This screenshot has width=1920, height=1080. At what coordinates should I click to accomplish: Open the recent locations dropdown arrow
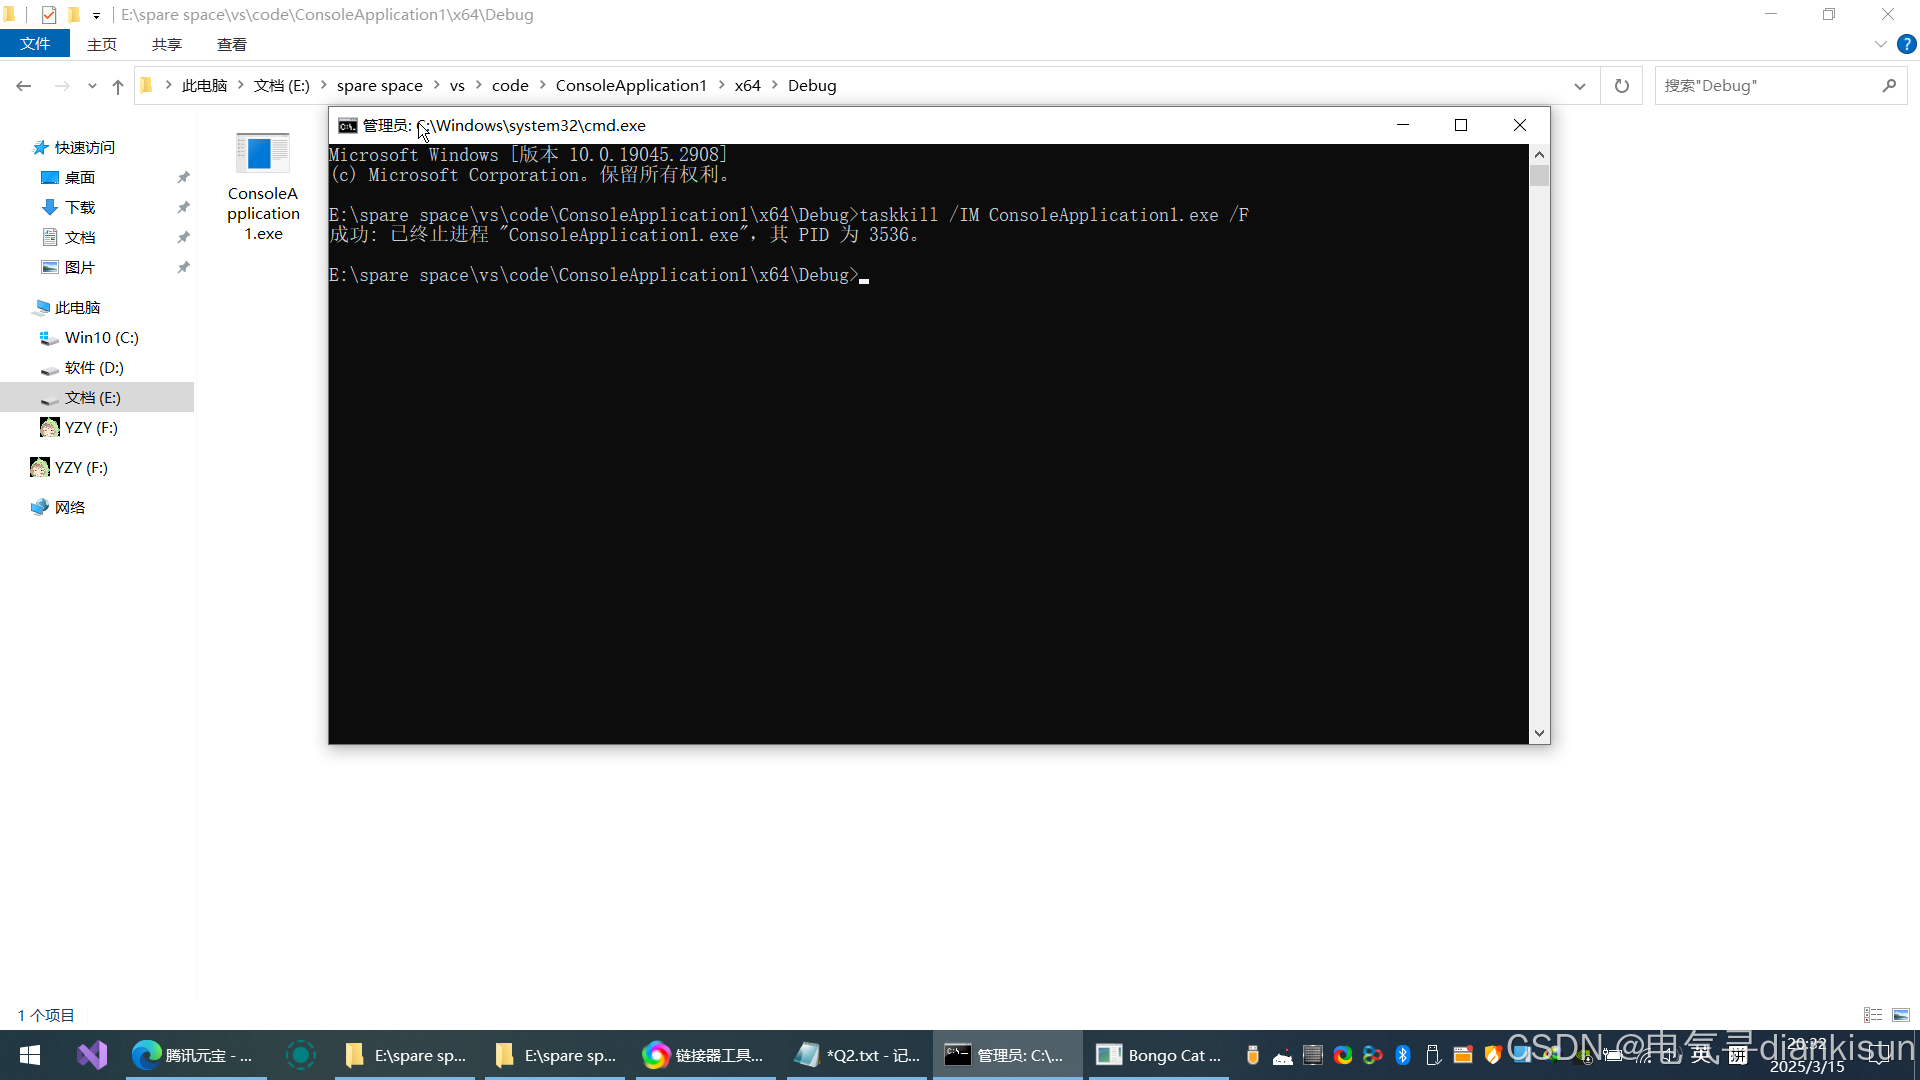point(92,86)
